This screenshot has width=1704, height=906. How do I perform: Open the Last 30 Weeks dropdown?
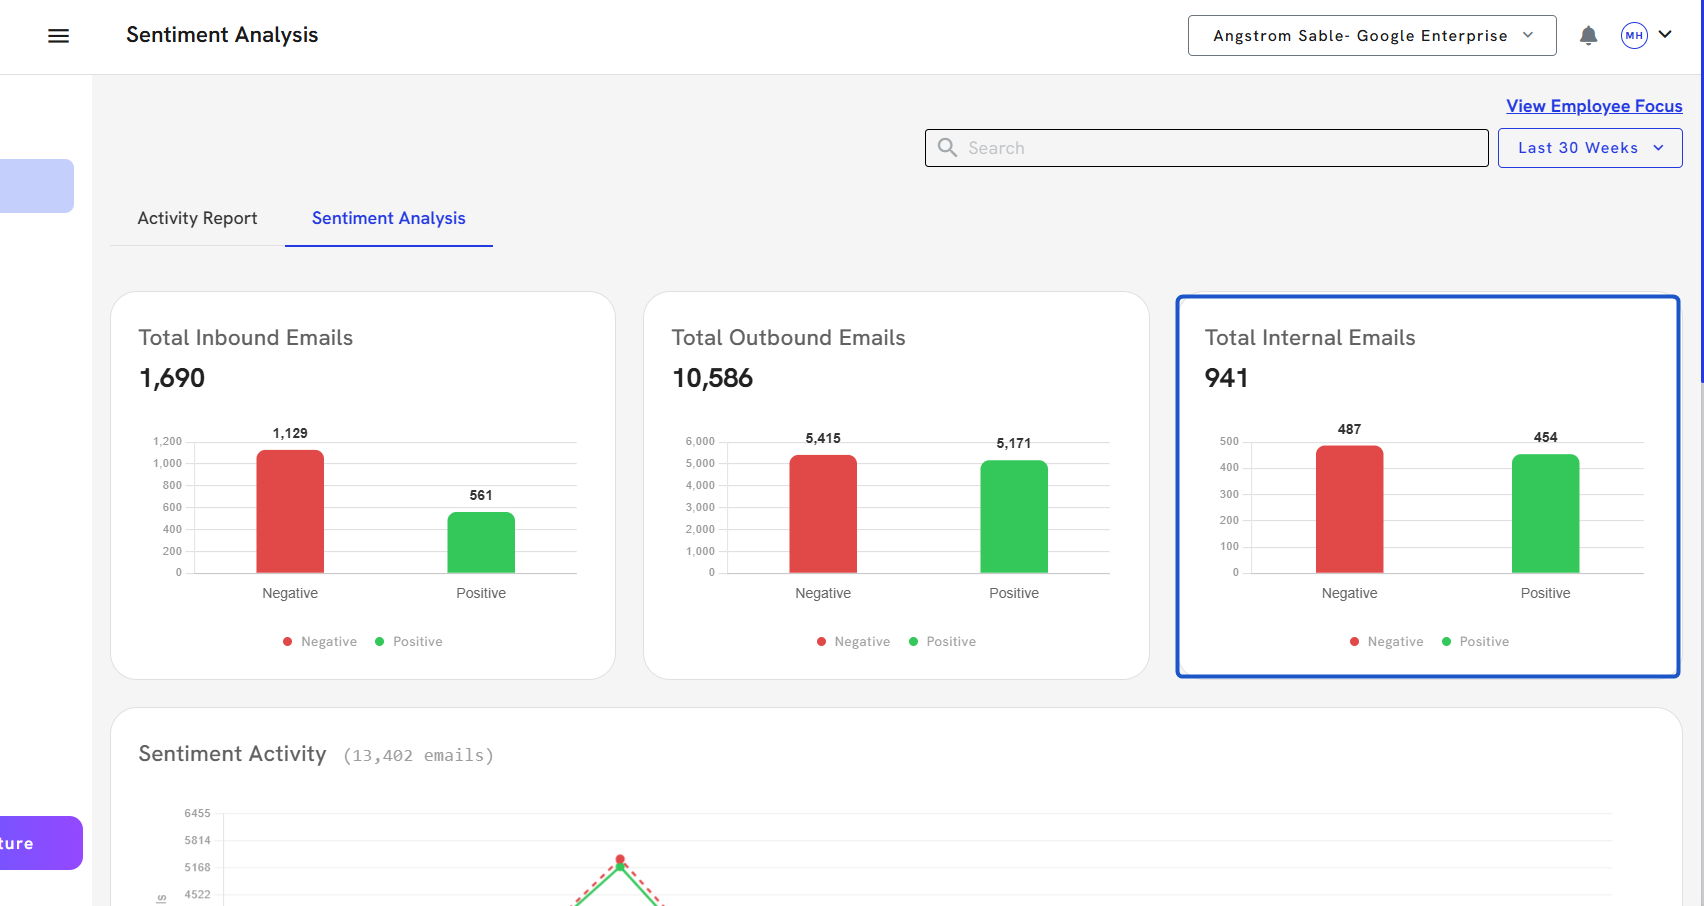click(x=1589, y=148)
